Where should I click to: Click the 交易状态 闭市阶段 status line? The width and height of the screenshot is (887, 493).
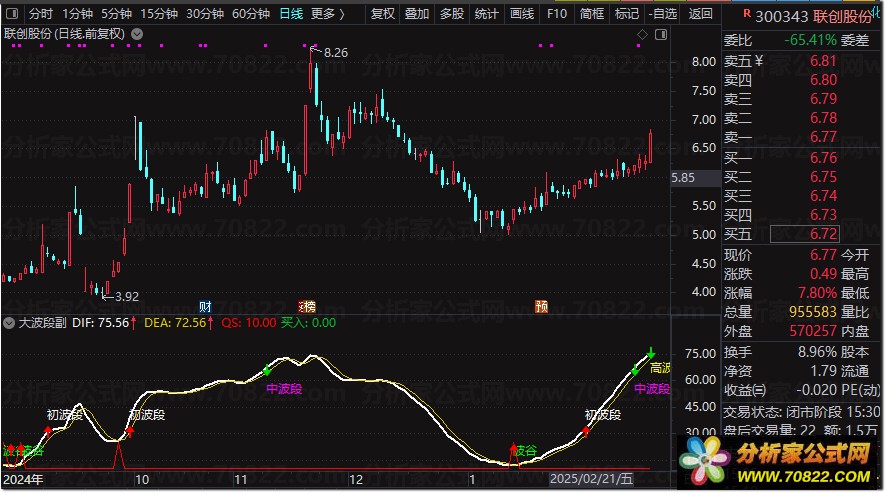tap(802, 412)
